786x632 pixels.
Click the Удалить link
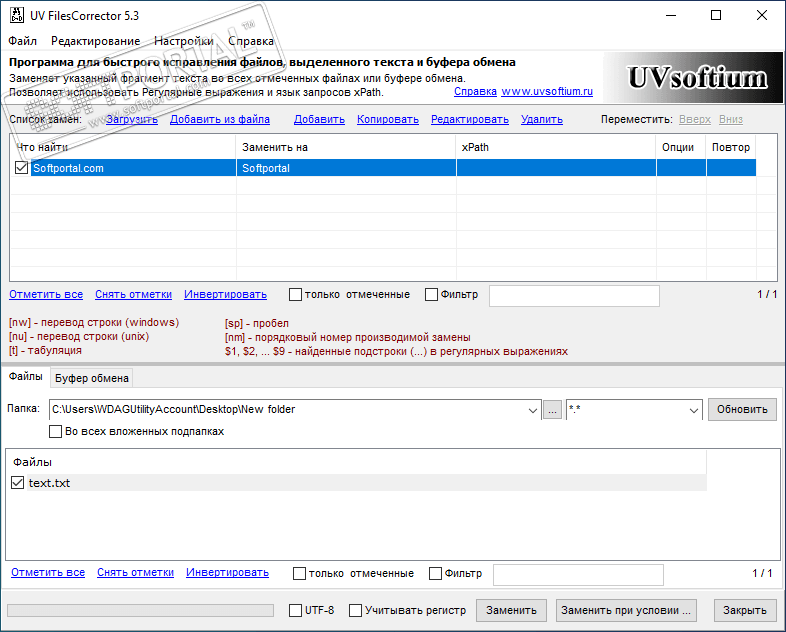542,119
